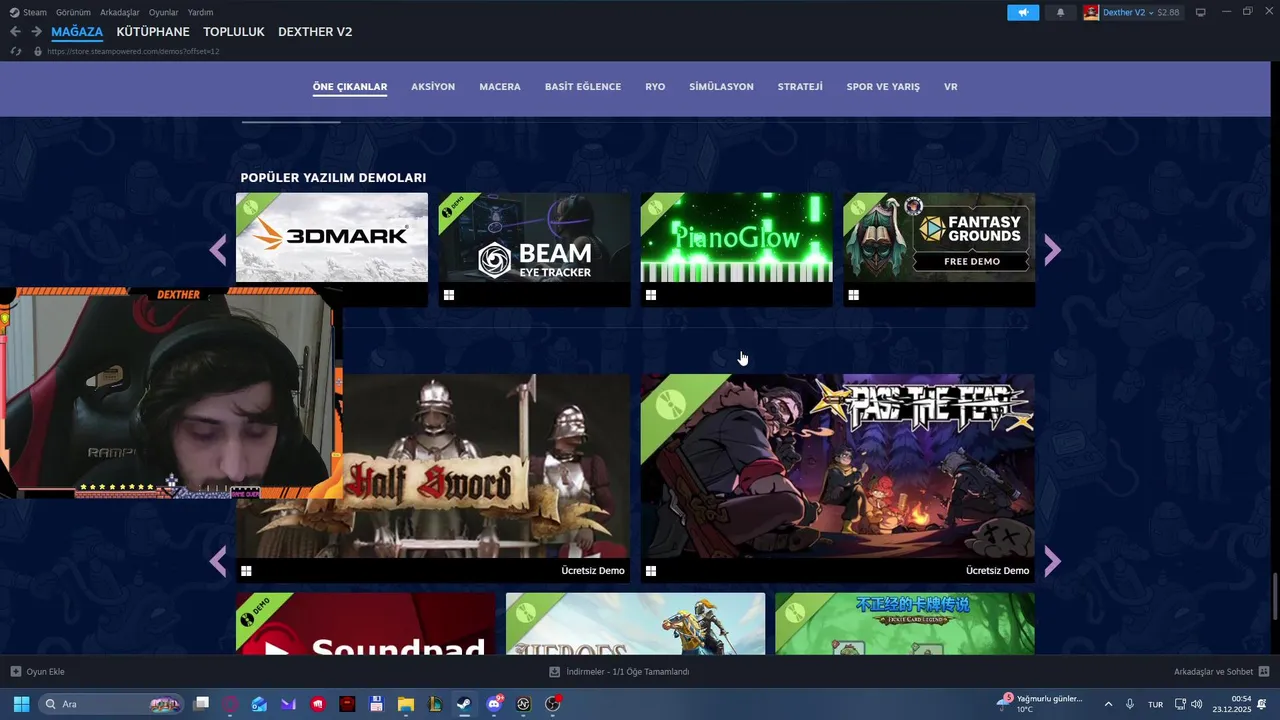The width and height of the screenshot is (1280, 720).
Task: Switch to the MAĞAZA section
Action: tap(77, 32)
